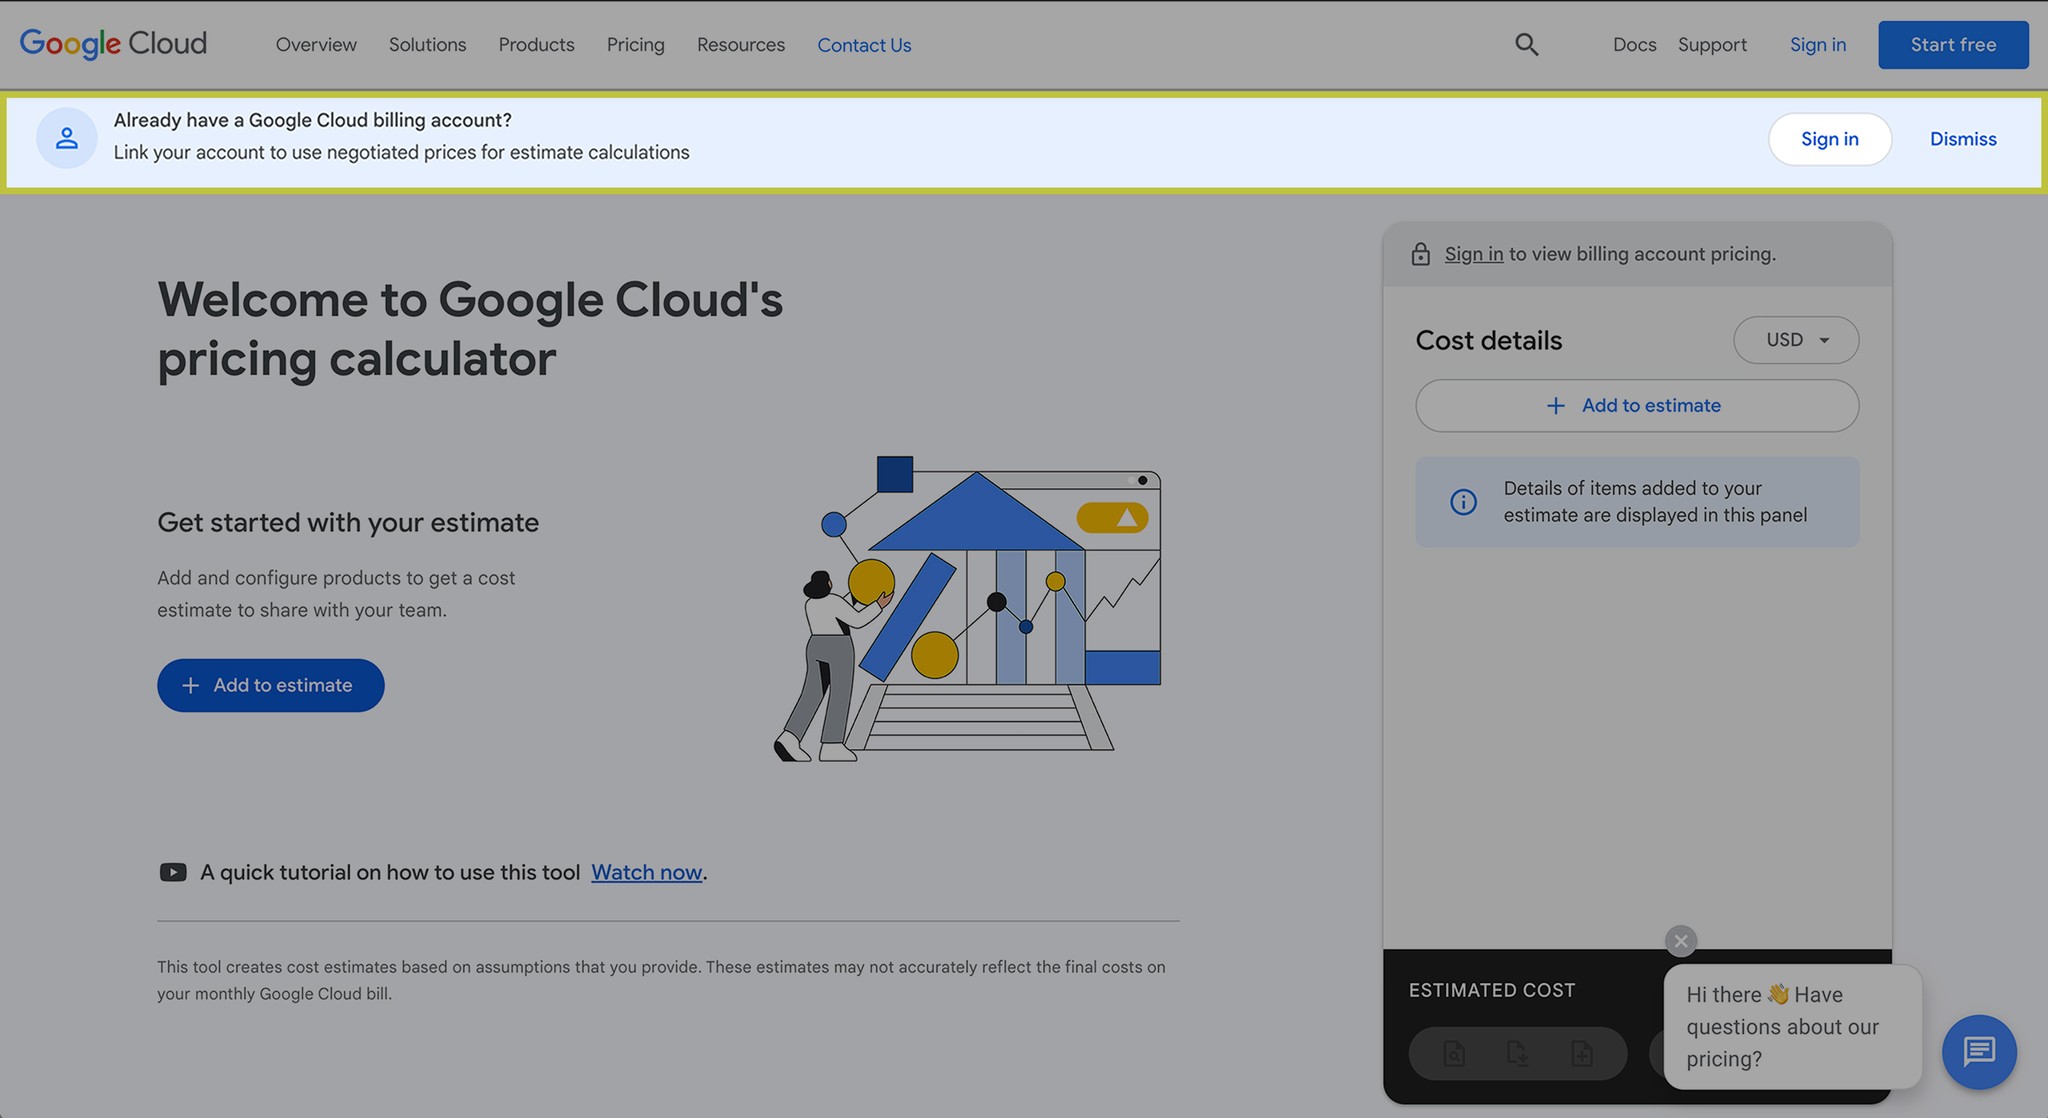The height and width of the screenshot is (1118, 2048).
Task: Dismiss the billing account banner
Action: pyautogui.click(x=1962, y=139)
